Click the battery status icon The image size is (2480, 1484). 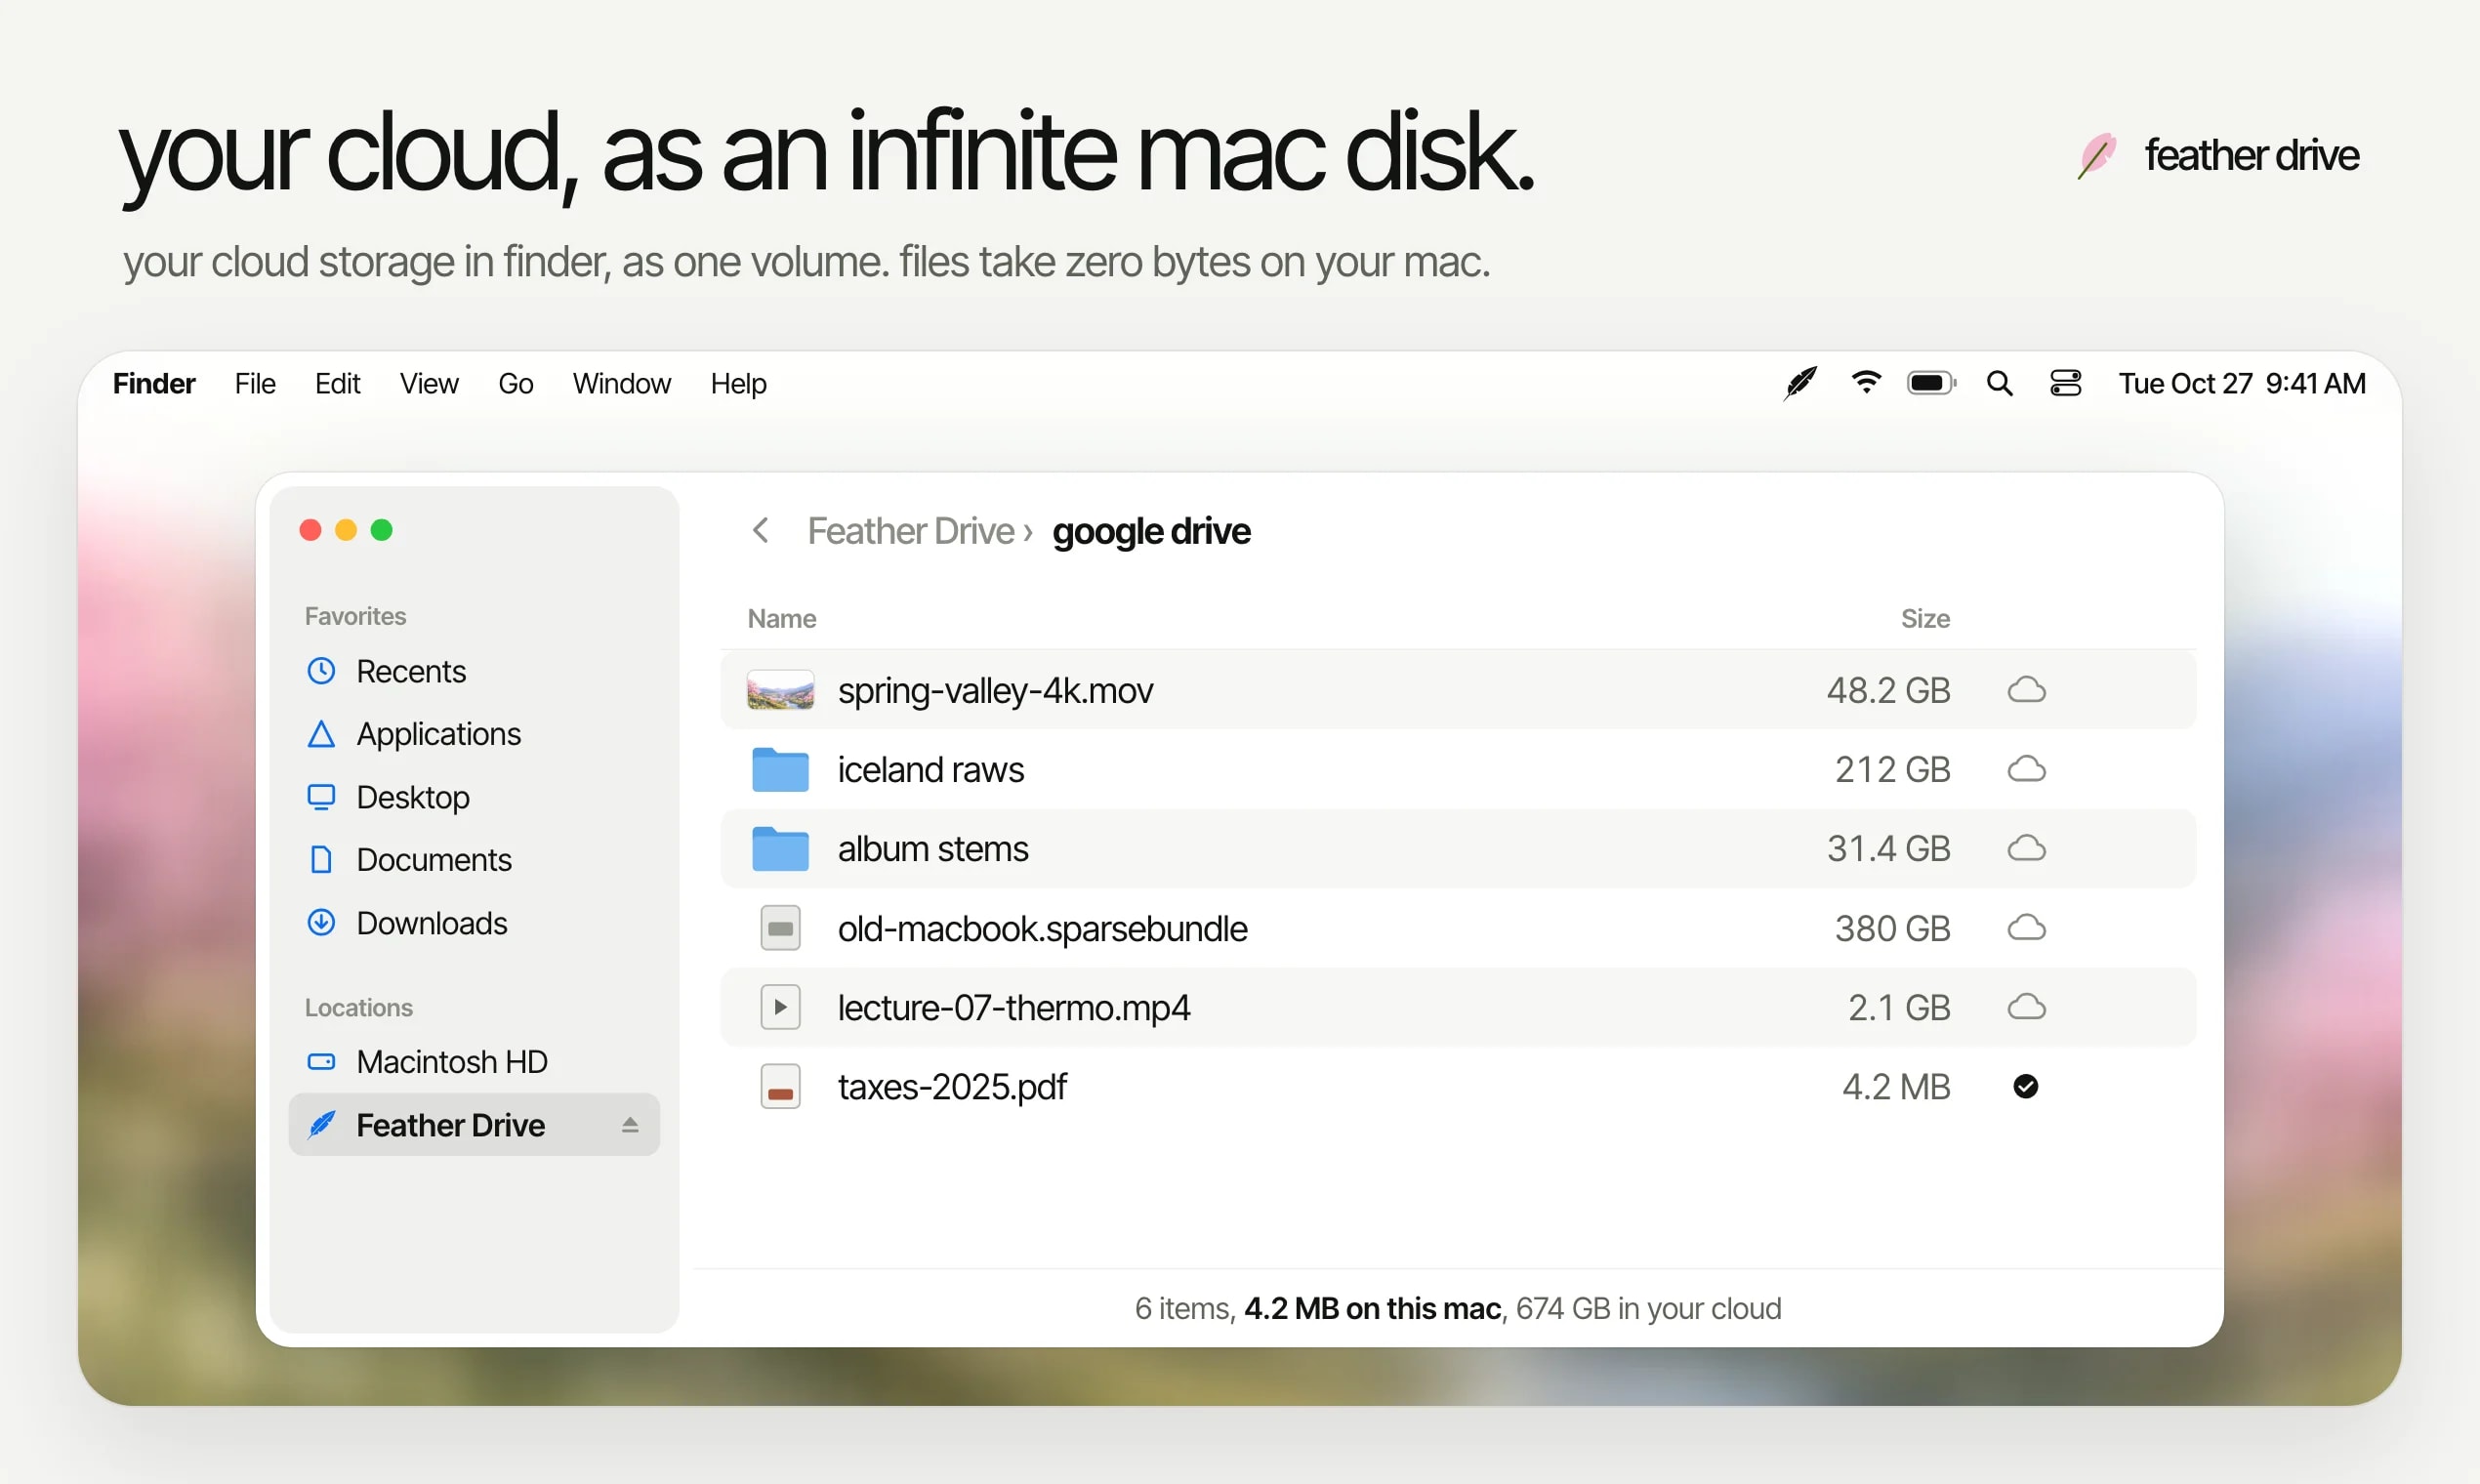coord(1931,383)
